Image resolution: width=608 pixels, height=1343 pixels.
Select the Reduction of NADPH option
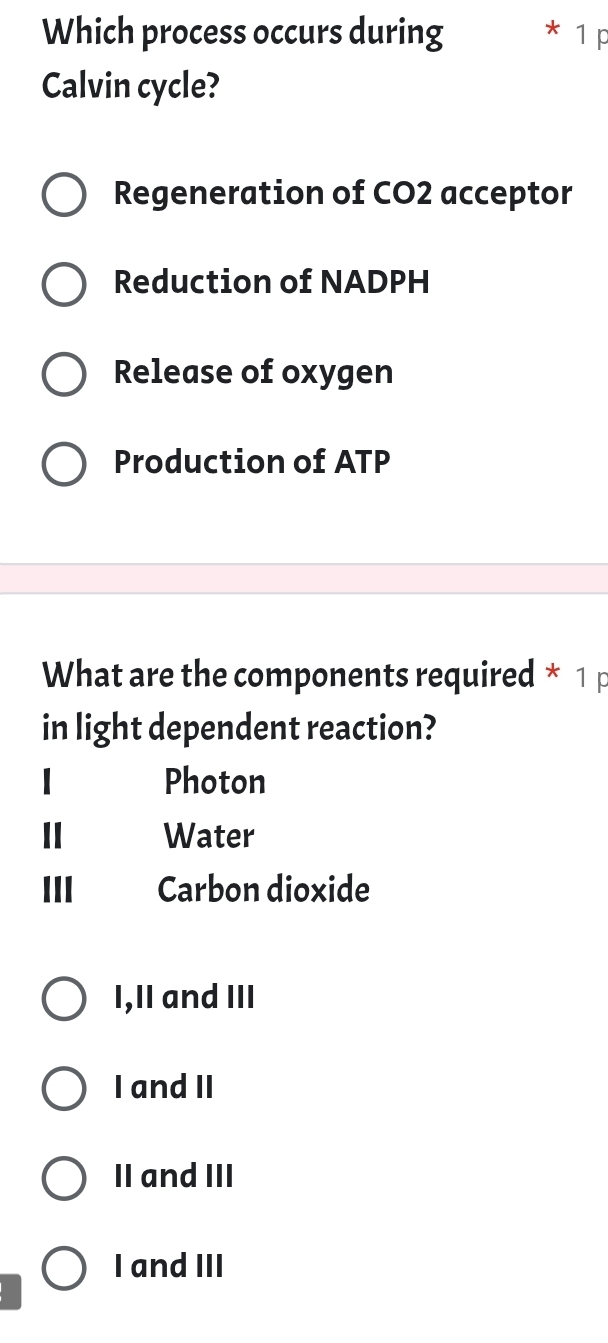[x=64, y=285]
